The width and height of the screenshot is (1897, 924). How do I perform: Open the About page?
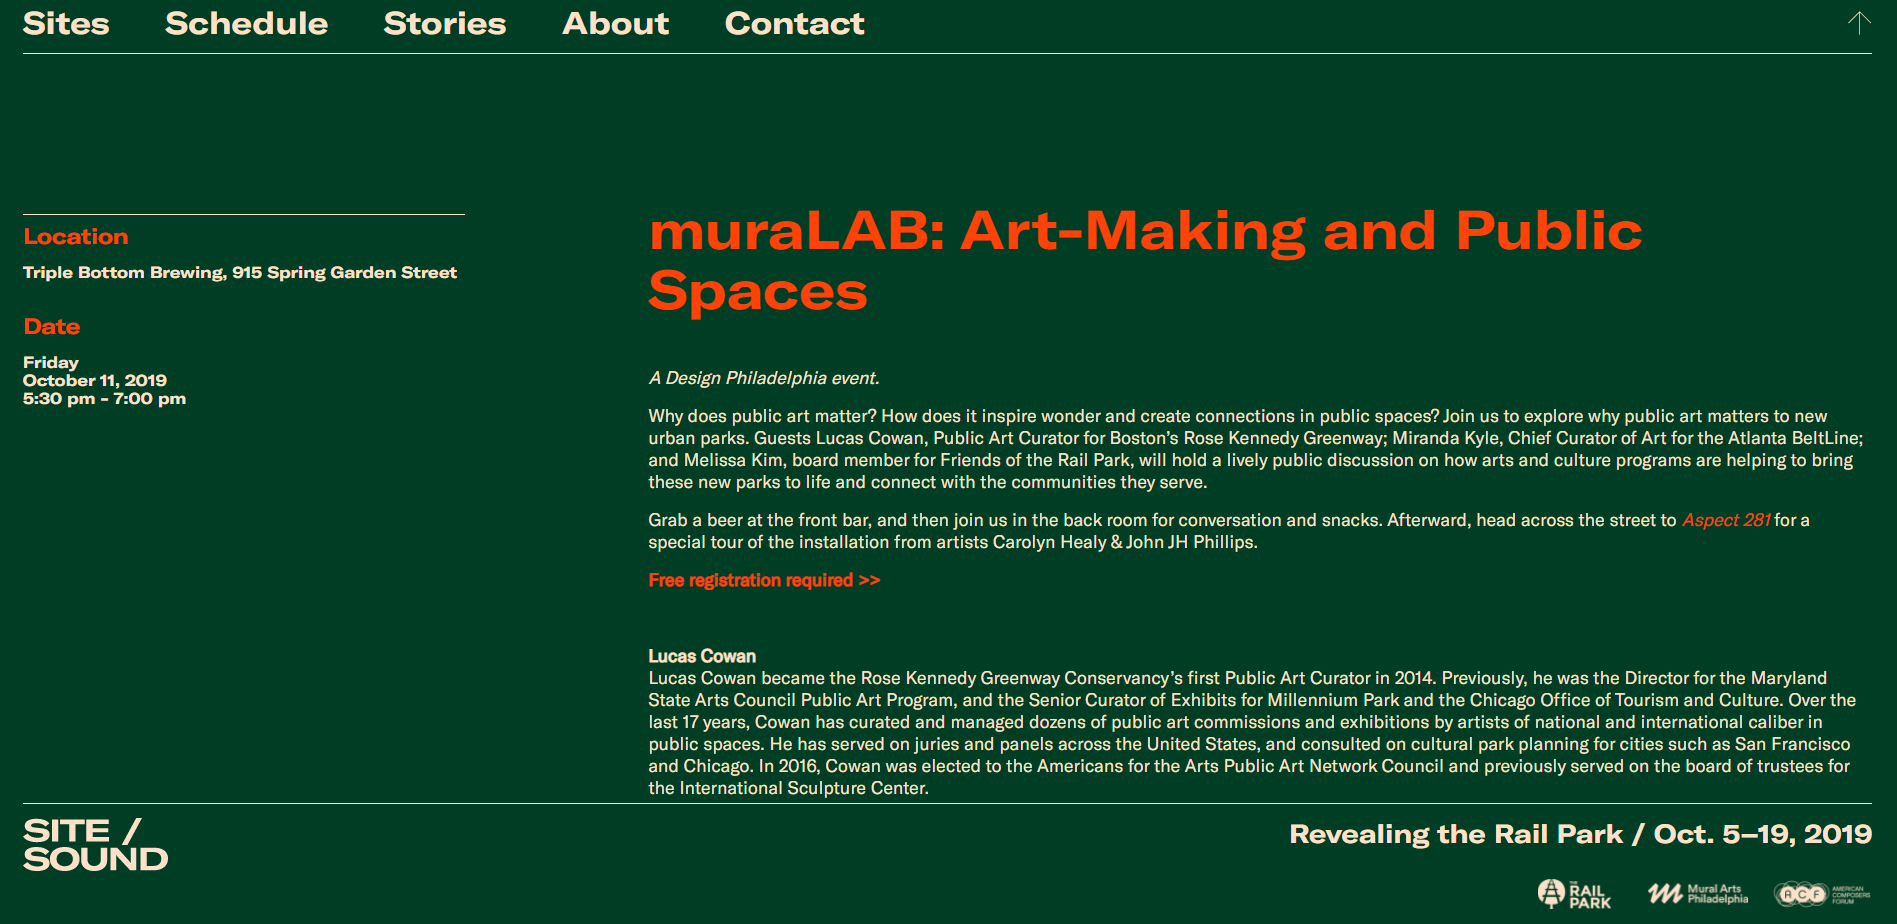[x=616, y=23]
